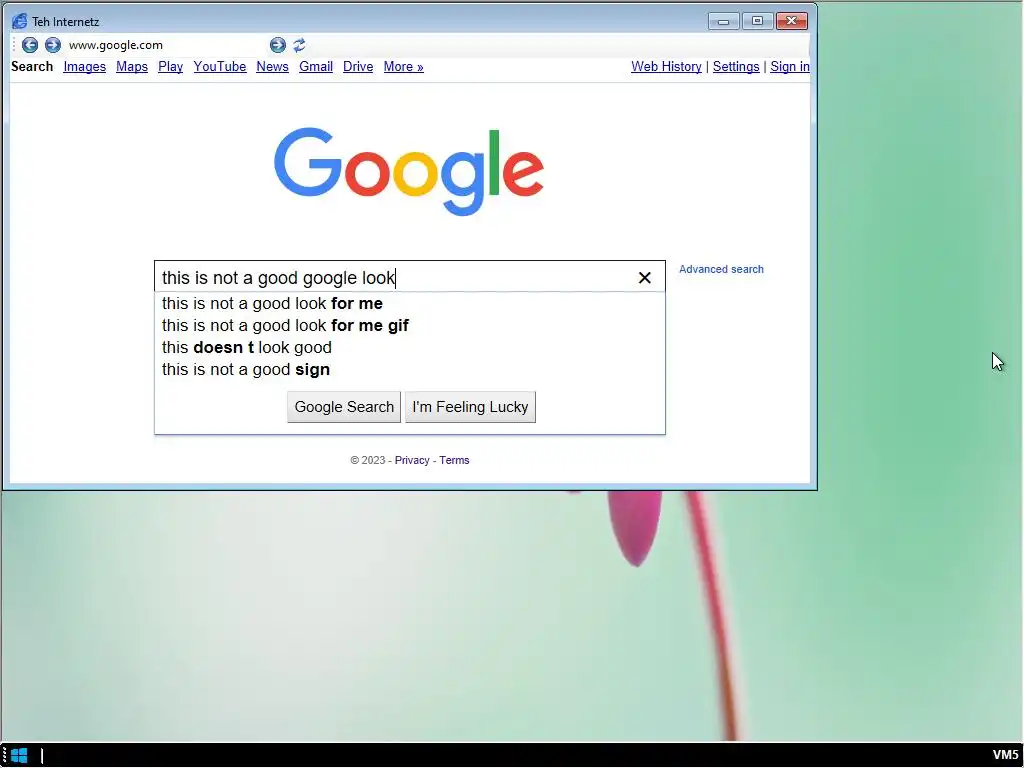The width and height of the screenshot is (1024, 768).
Task: Click the I'm Feeling Lucky button
Action: coord(470,407)
